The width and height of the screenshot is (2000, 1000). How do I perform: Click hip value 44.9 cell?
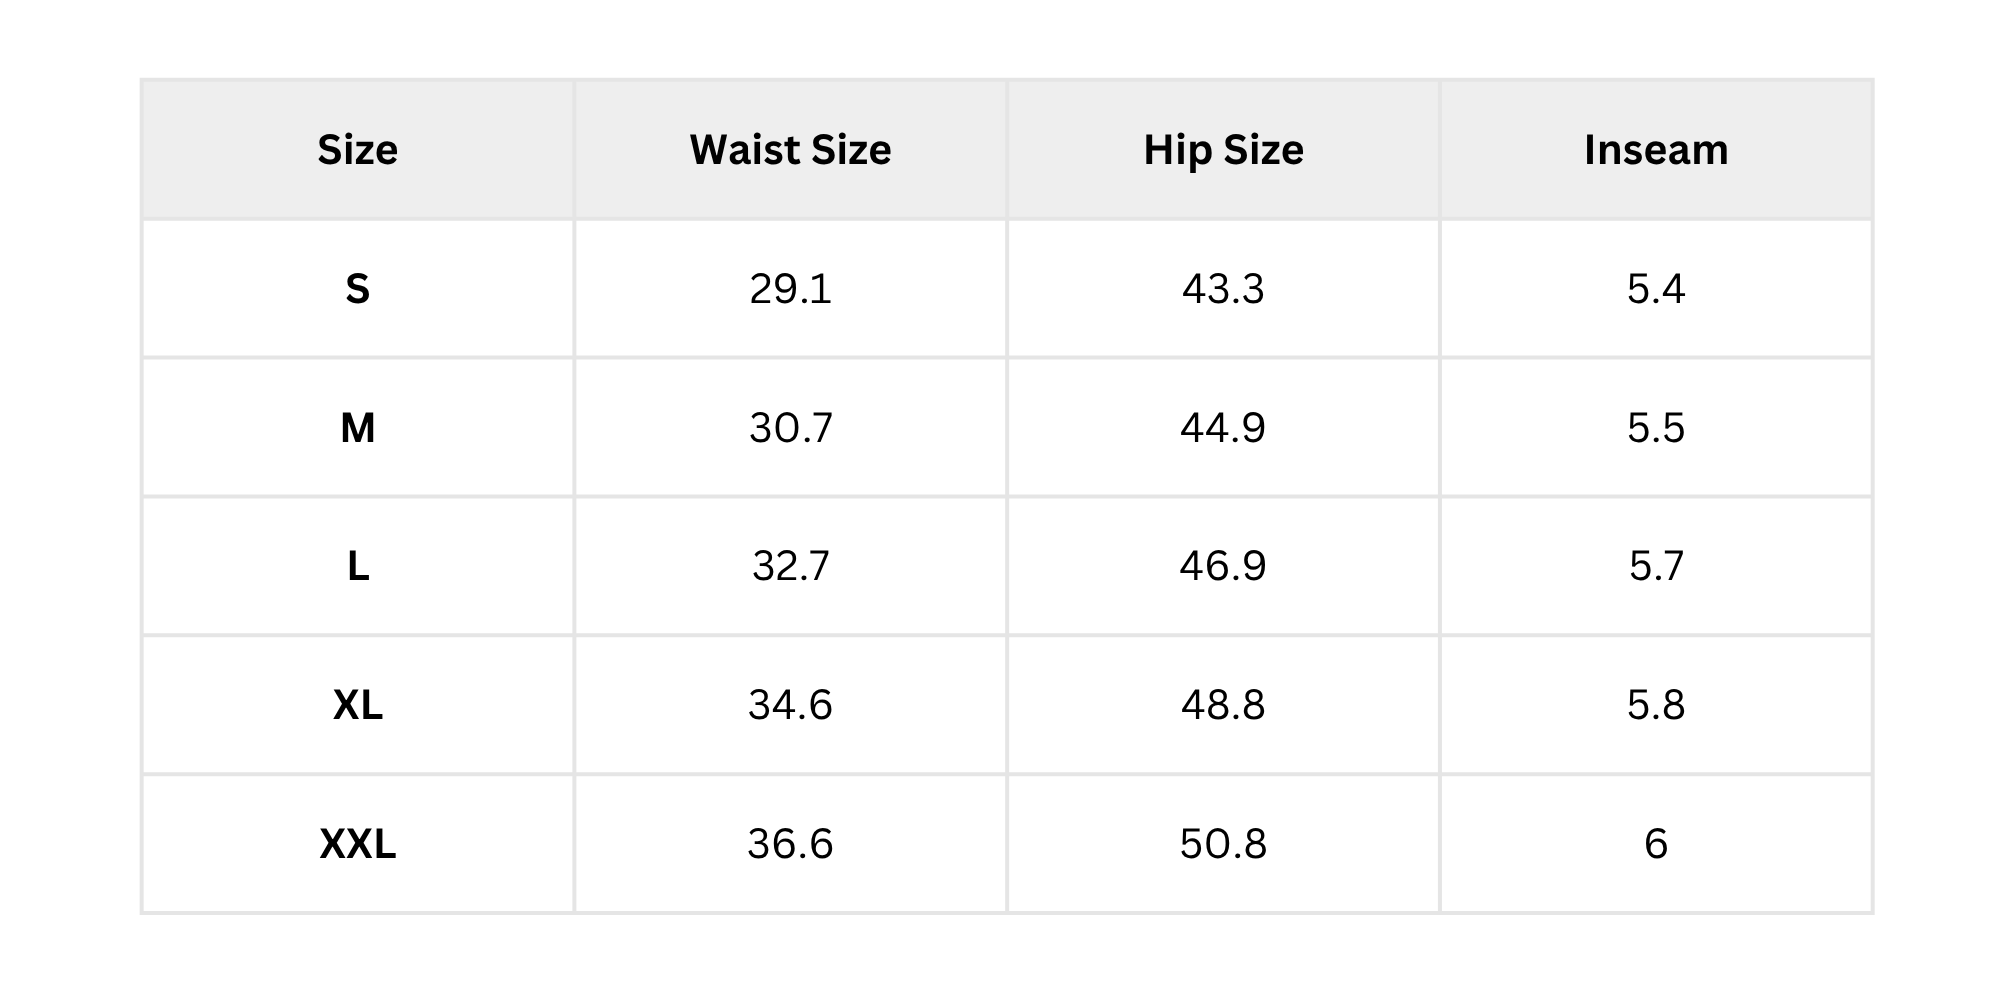pos(1223,428)
